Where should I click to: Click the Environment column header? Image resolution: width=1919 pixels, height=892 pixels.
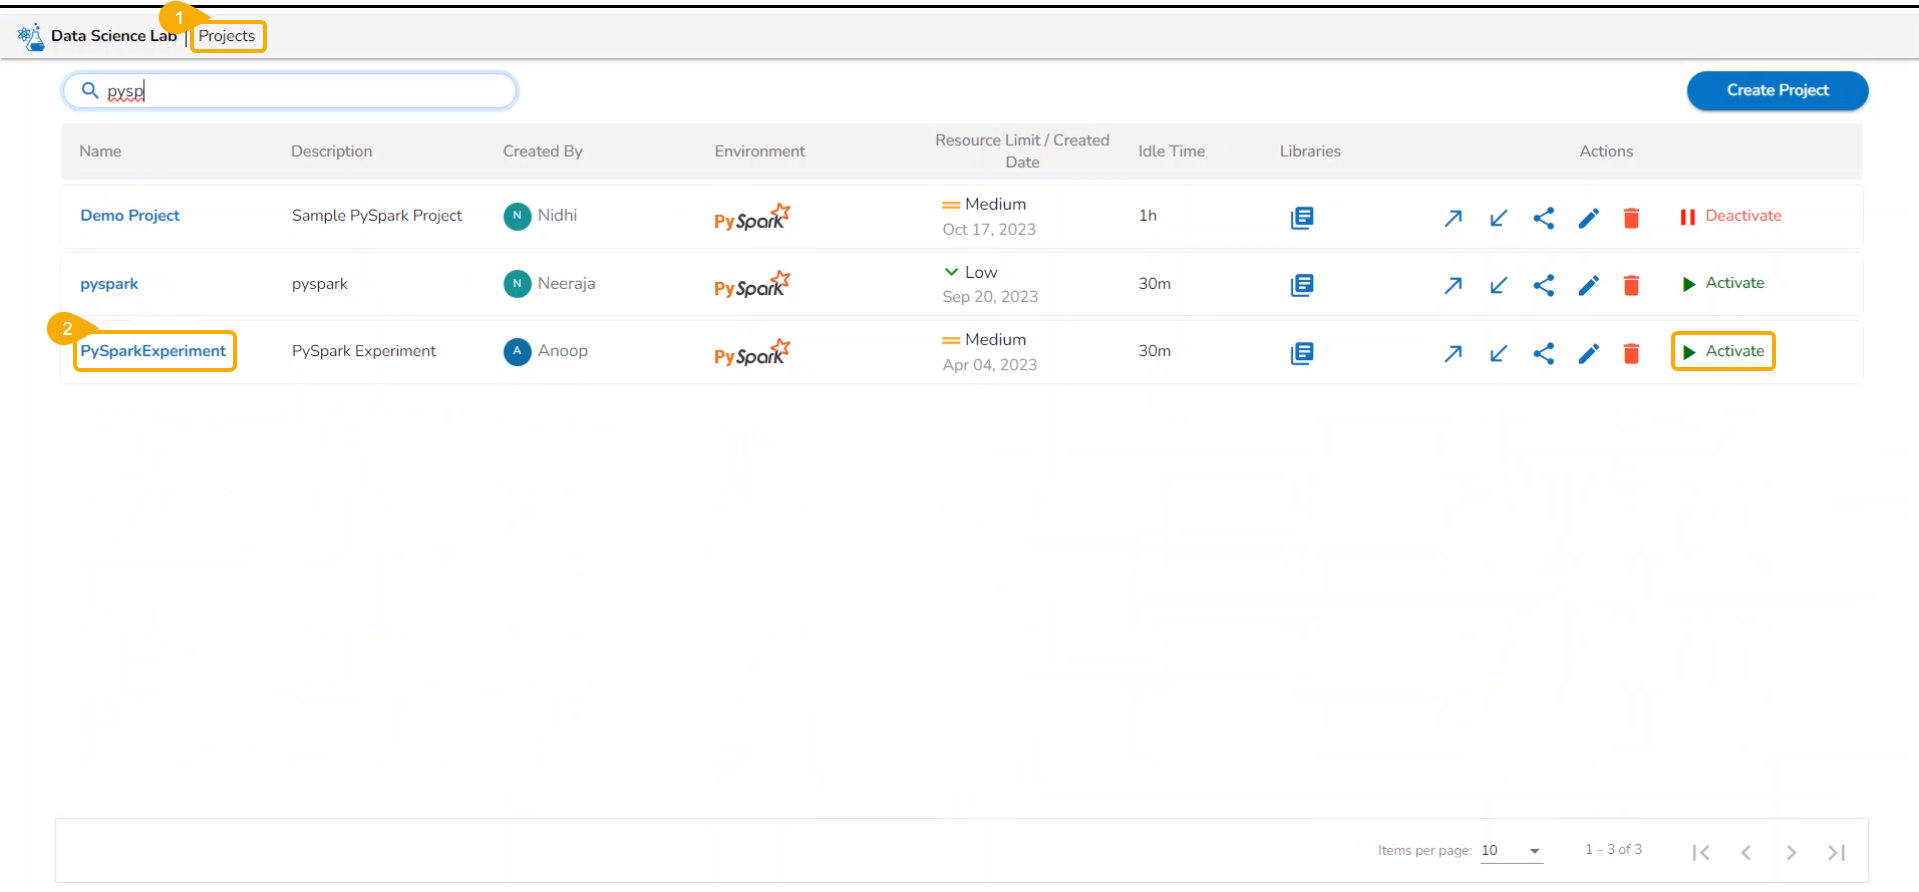tap(760, 151)
